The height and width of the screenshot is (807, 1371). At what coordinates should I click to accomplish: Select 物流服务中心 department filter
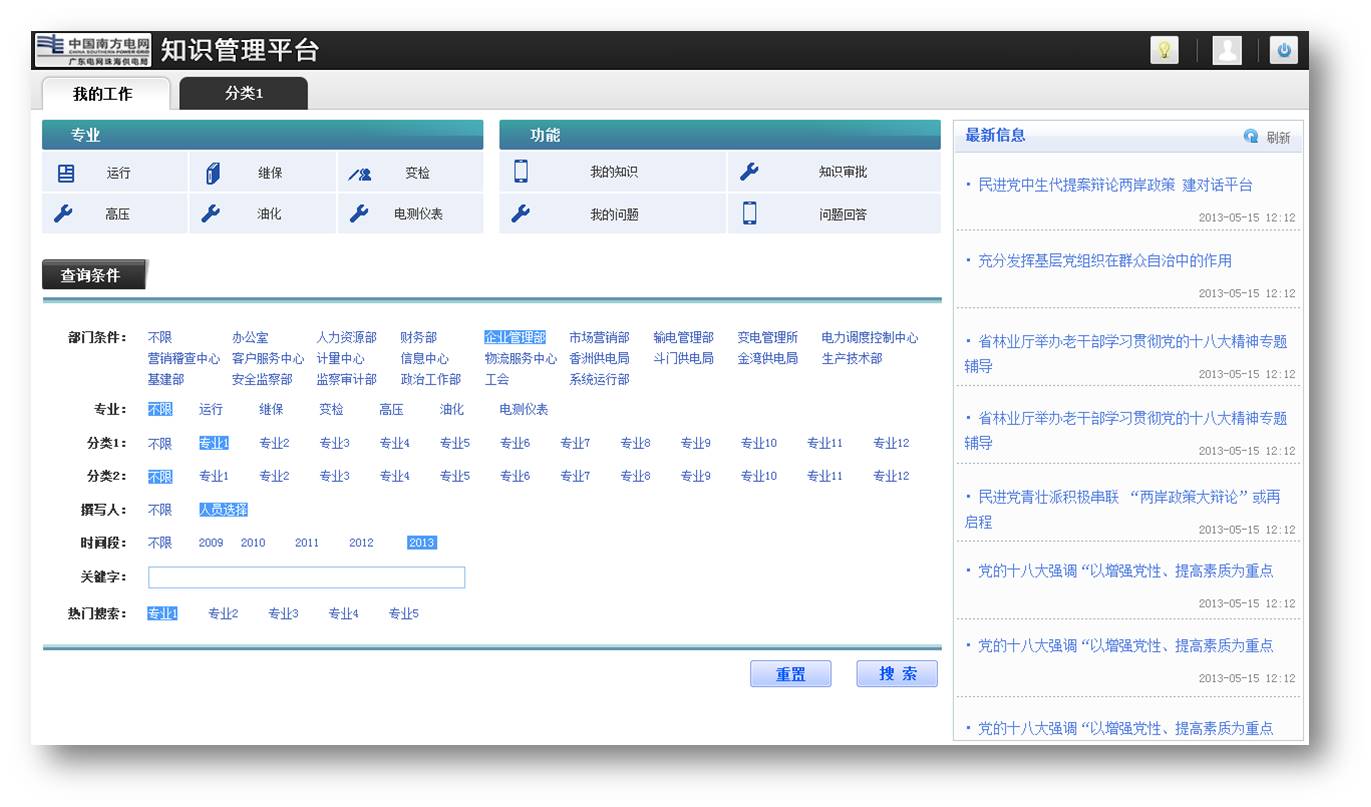pyautogui.click(x=521, y=358)
